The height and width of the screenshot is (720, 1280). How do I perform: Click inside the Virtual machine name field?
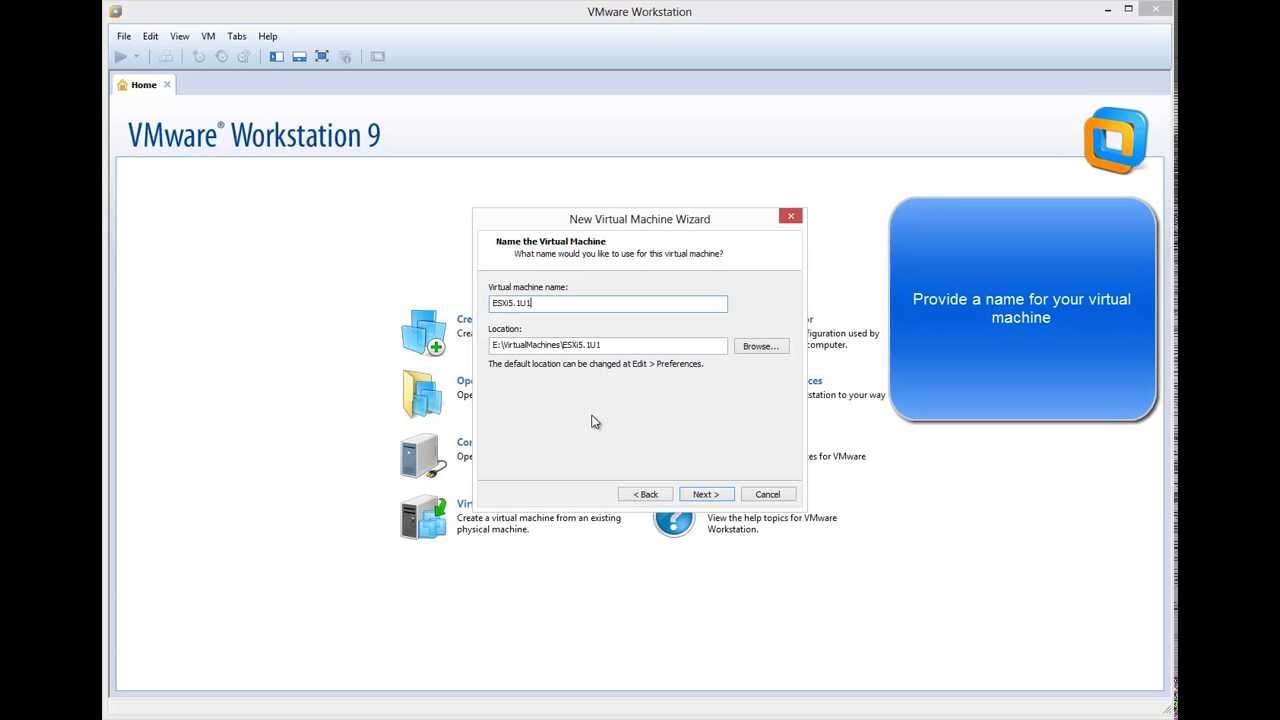click(x=607, y=303)
